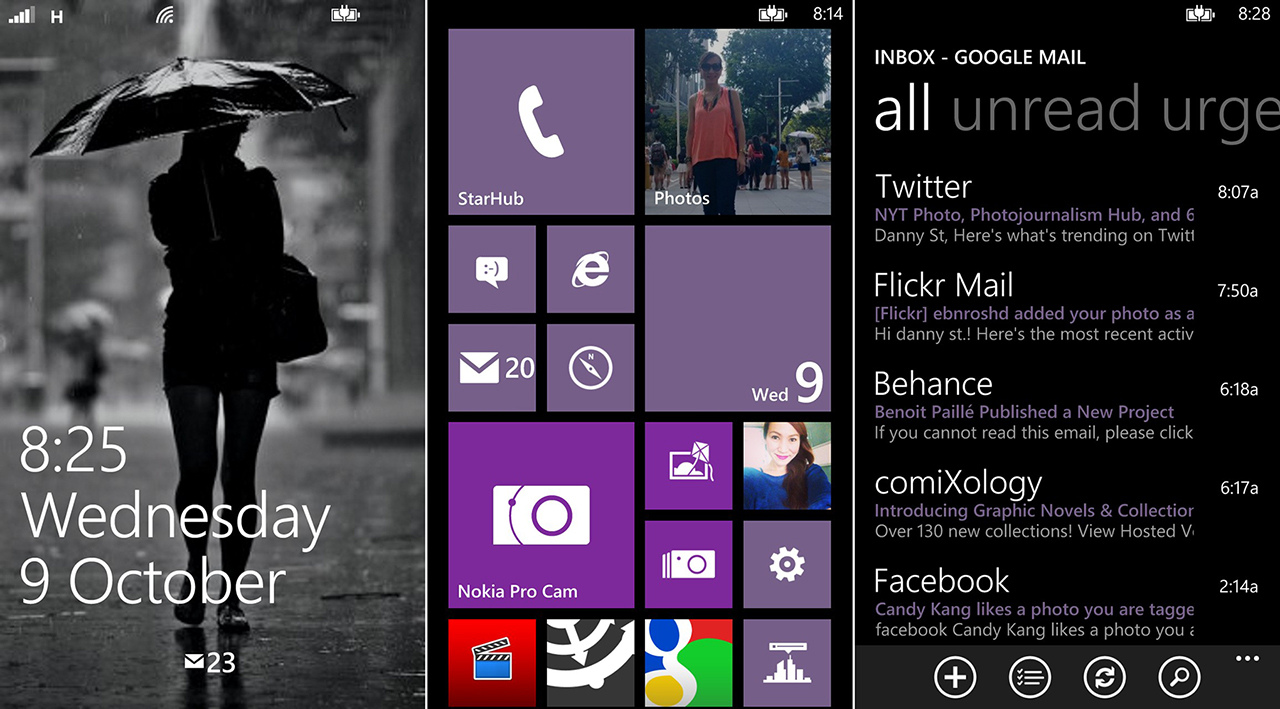Image resolution: width=1280 pixels, height=709 pixels.
Task: Open the calendar tile showing Wed 9
Action: pyautogui.click(x=738, y=319)
